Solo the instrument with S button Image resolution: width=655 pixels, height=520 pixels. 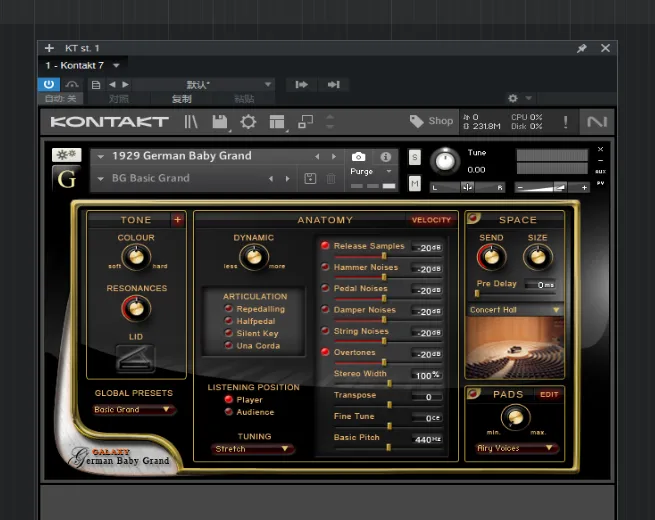click(x=414, y=157)
